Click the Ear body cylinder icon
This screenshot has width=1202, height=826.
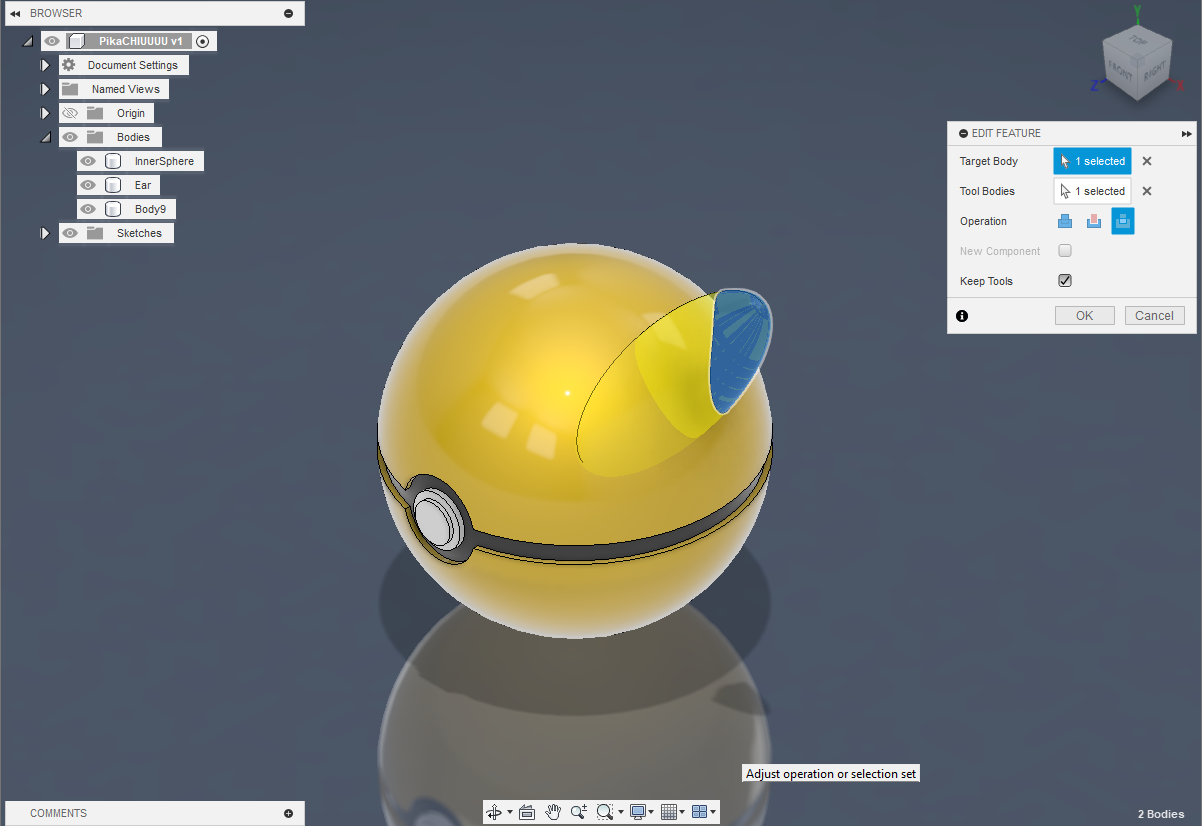(x=113, y=185)
